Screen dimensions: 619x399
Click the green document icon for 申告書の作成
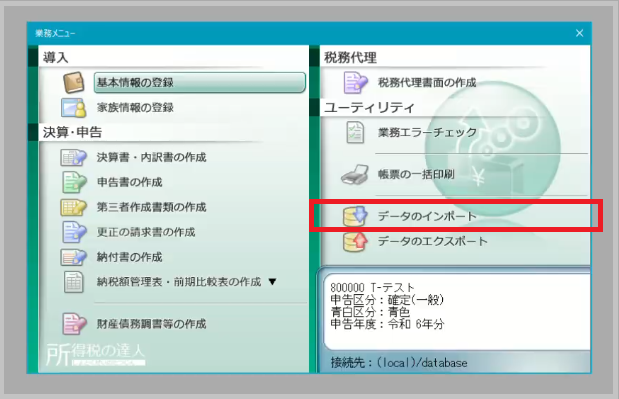[74, 182]
